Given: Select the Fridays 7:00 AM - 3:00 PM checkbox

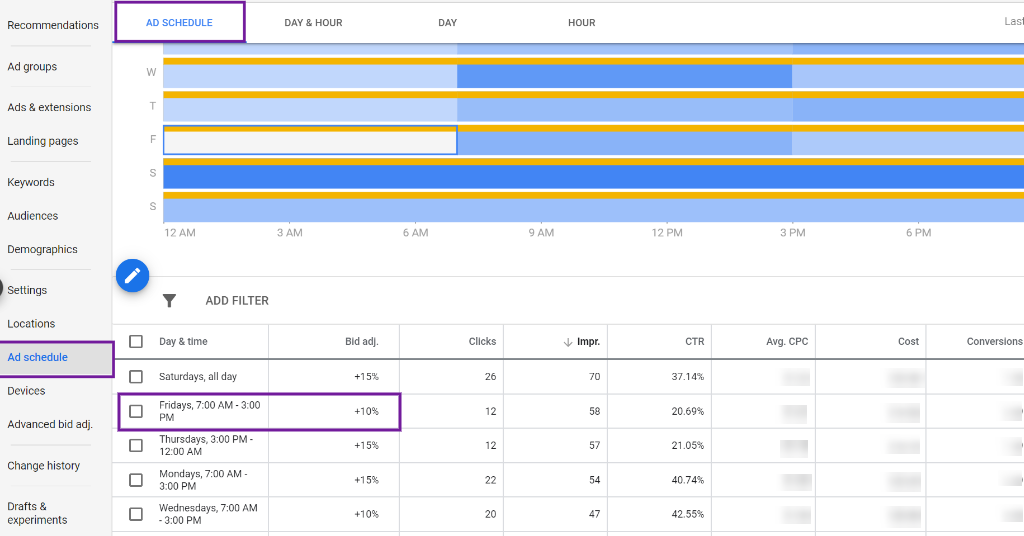Looking at the screenshot, I should (136, 411).
